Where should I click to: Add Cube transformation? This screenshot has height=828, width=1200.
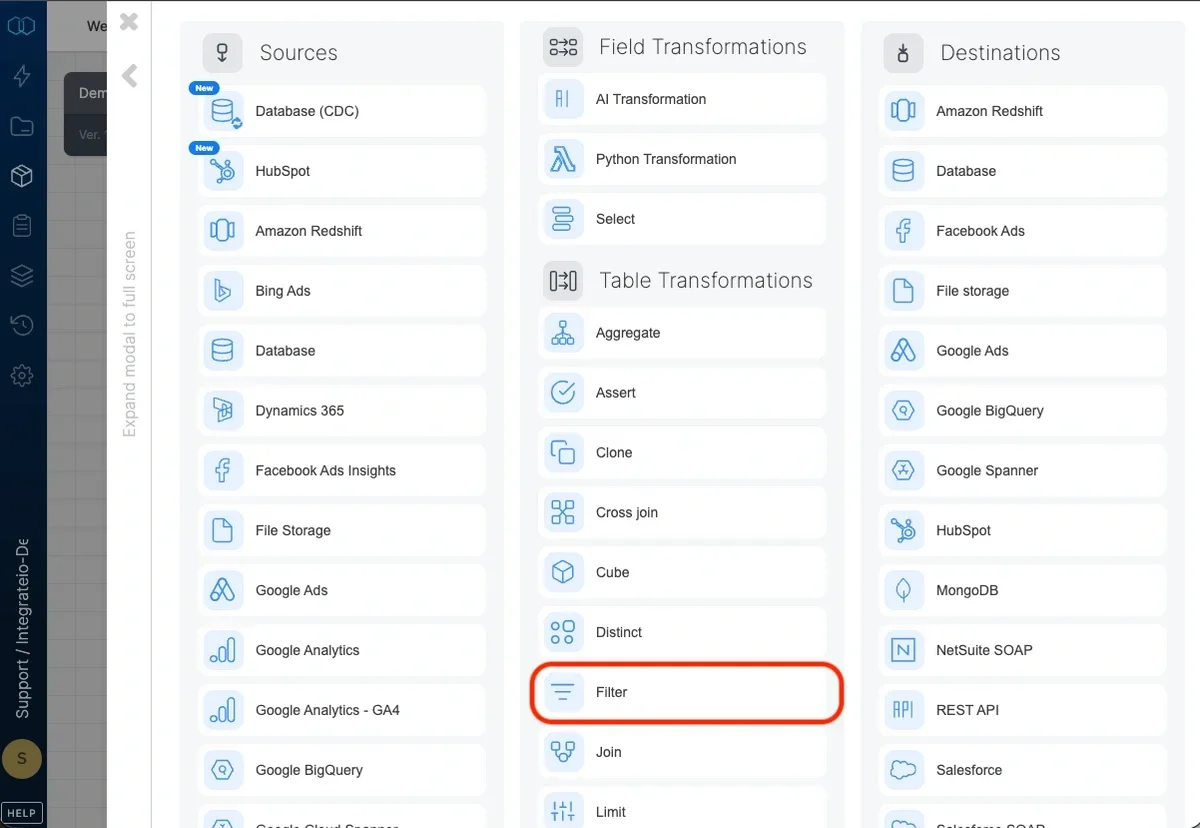pyautogui.click(x=682, y=573)
